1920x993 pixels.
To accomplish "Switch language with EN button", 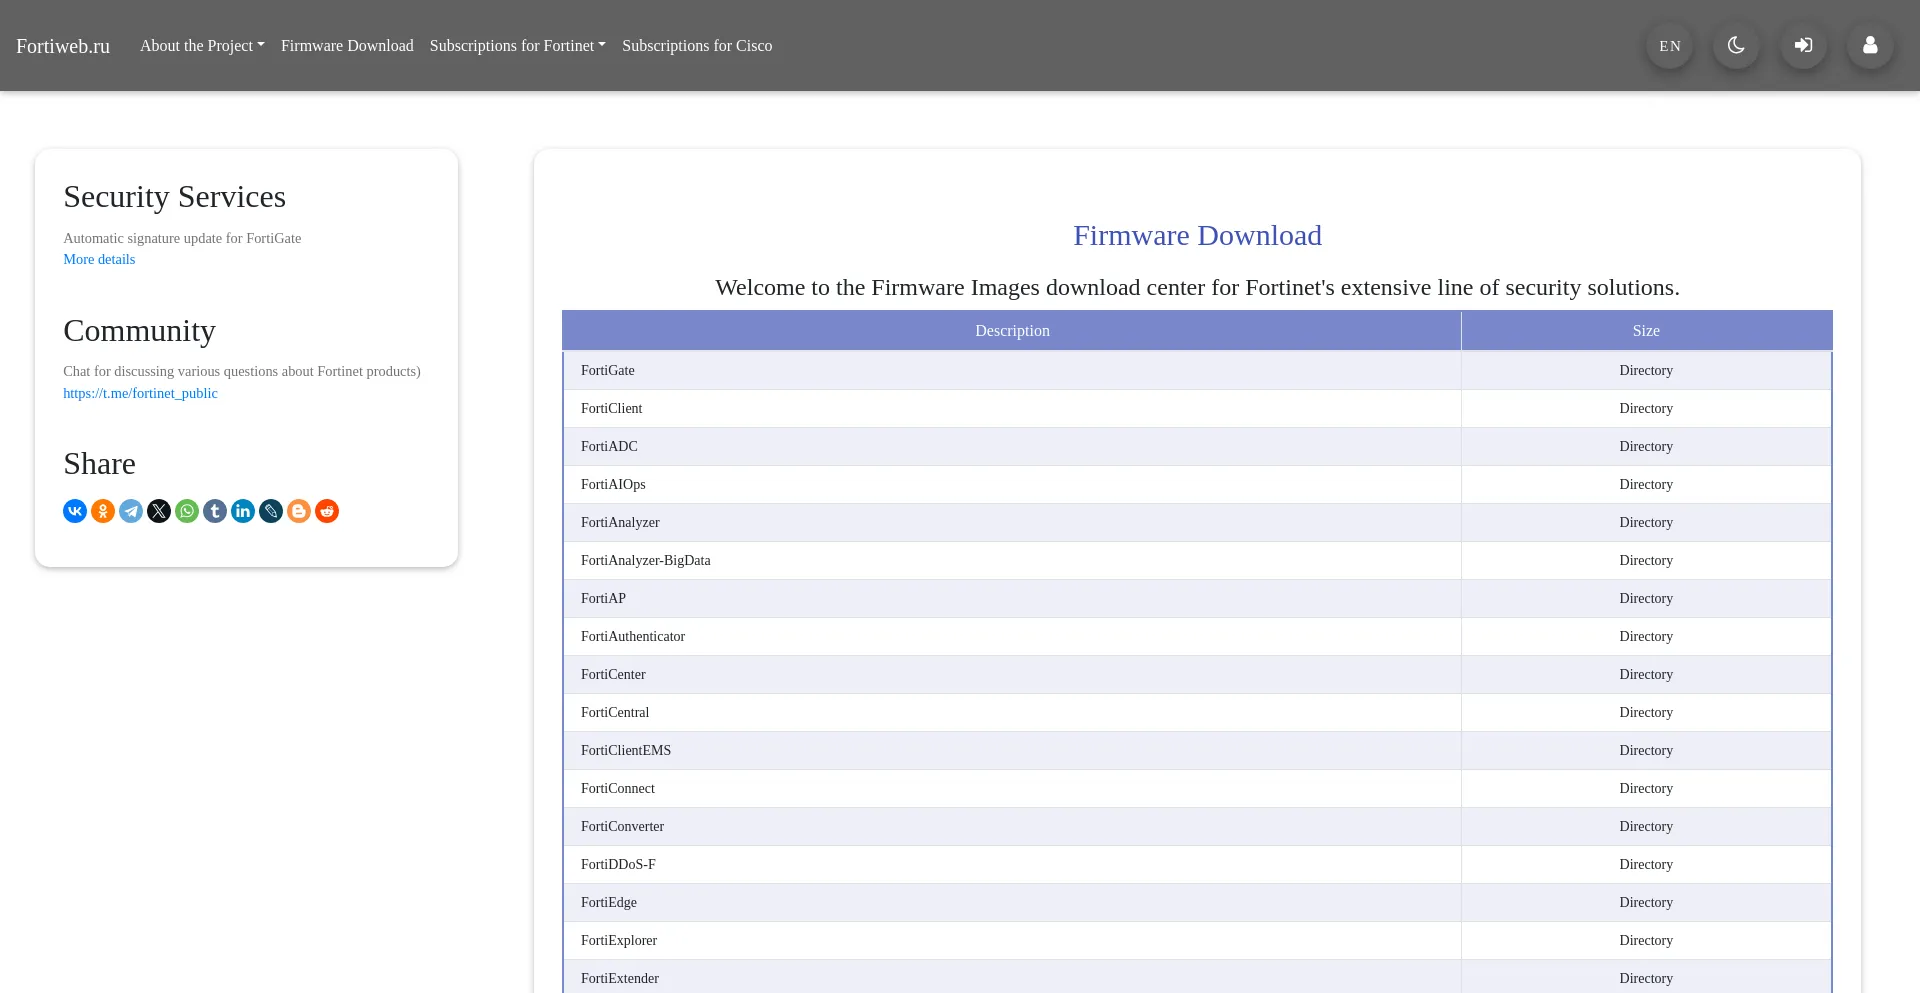I will tap(1670, 46).
